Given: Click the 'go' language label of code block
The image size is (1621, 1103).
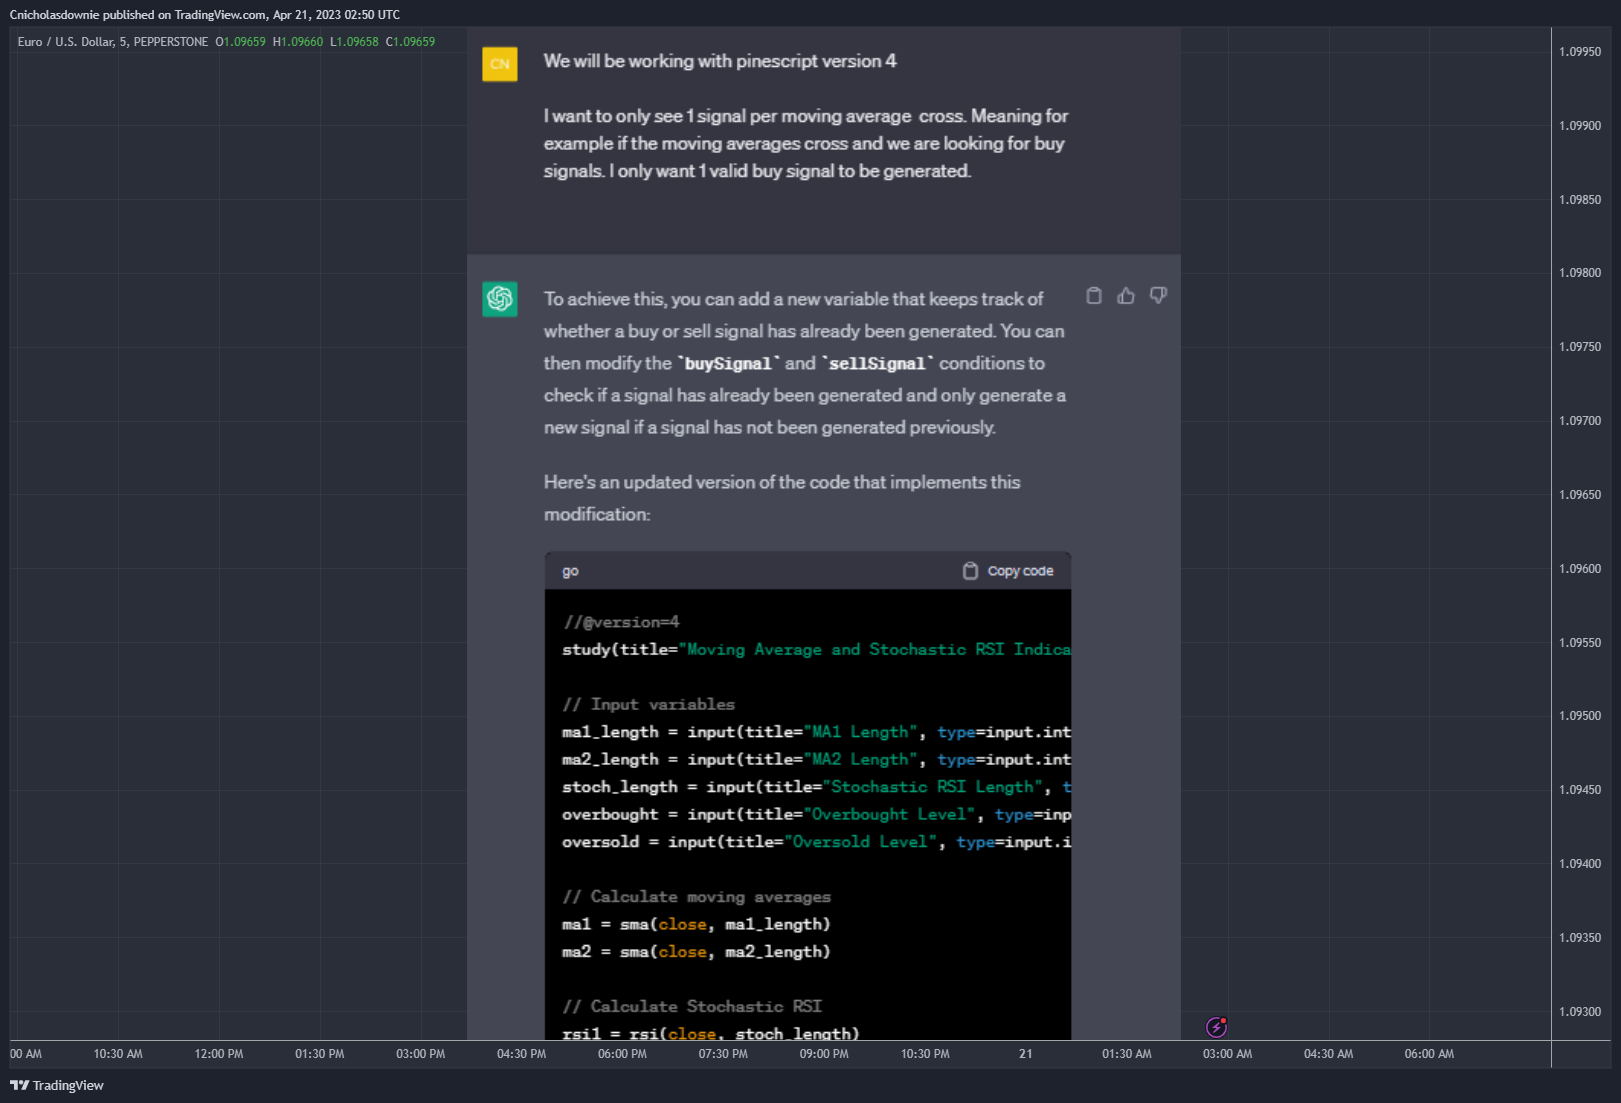Looking at the screenshot, I should click(570, 571).
